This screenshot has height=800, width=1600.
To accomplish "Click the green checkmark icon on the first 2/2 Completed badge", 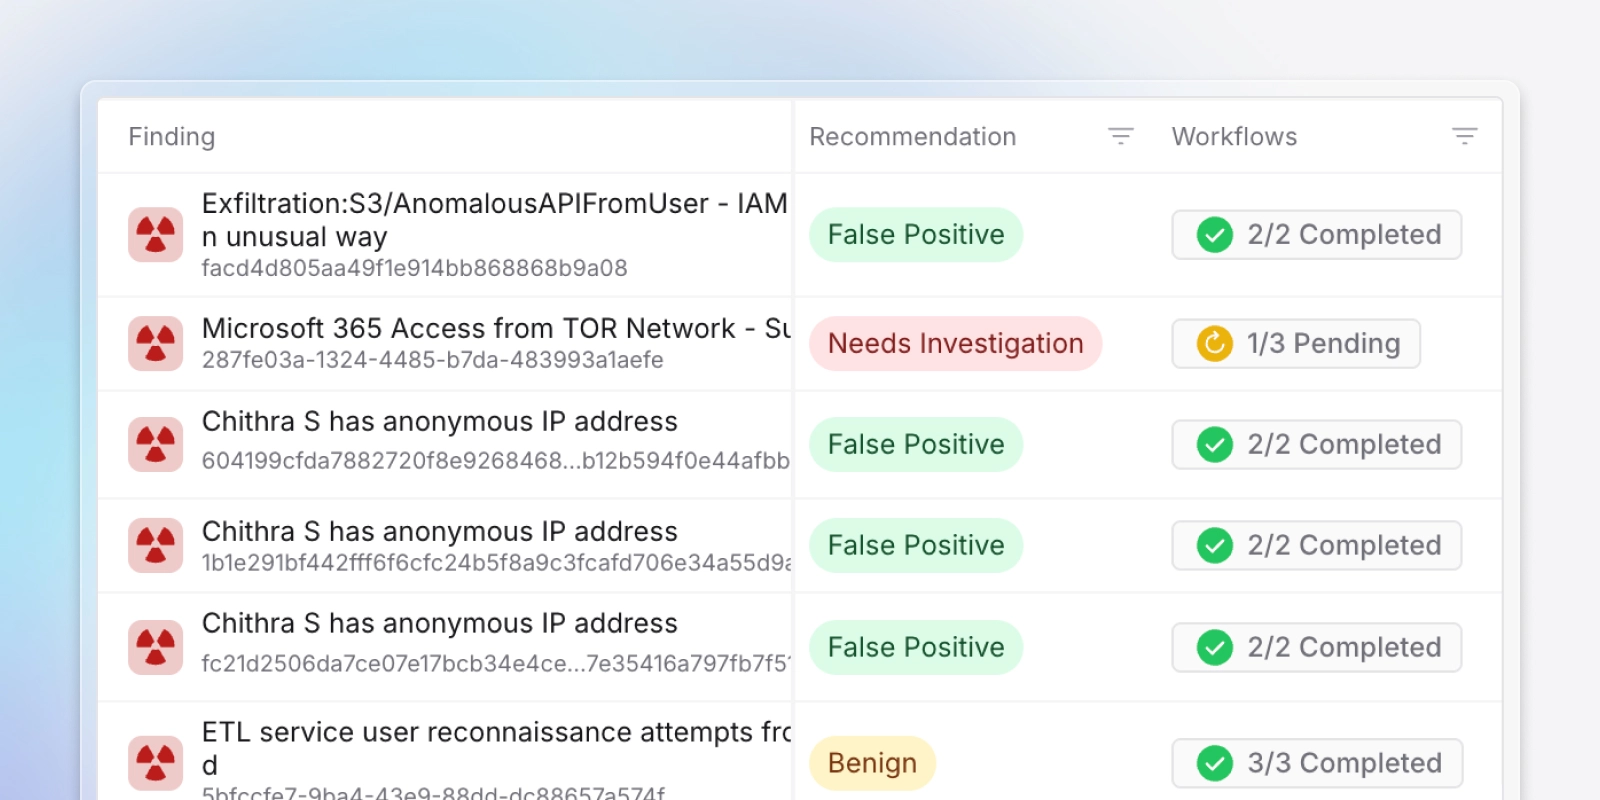I will [x=1214, y=234].
